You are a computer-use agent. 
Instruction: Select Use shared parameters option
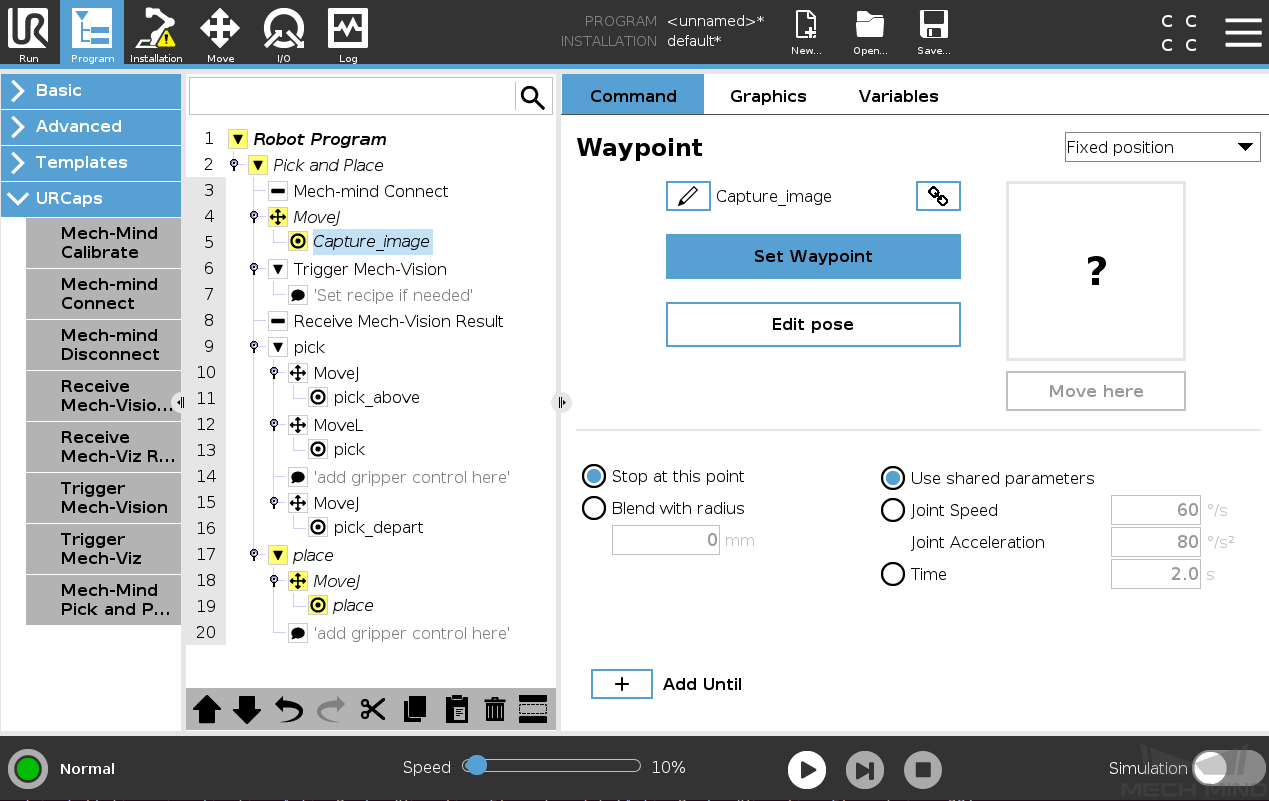[893, 478]
